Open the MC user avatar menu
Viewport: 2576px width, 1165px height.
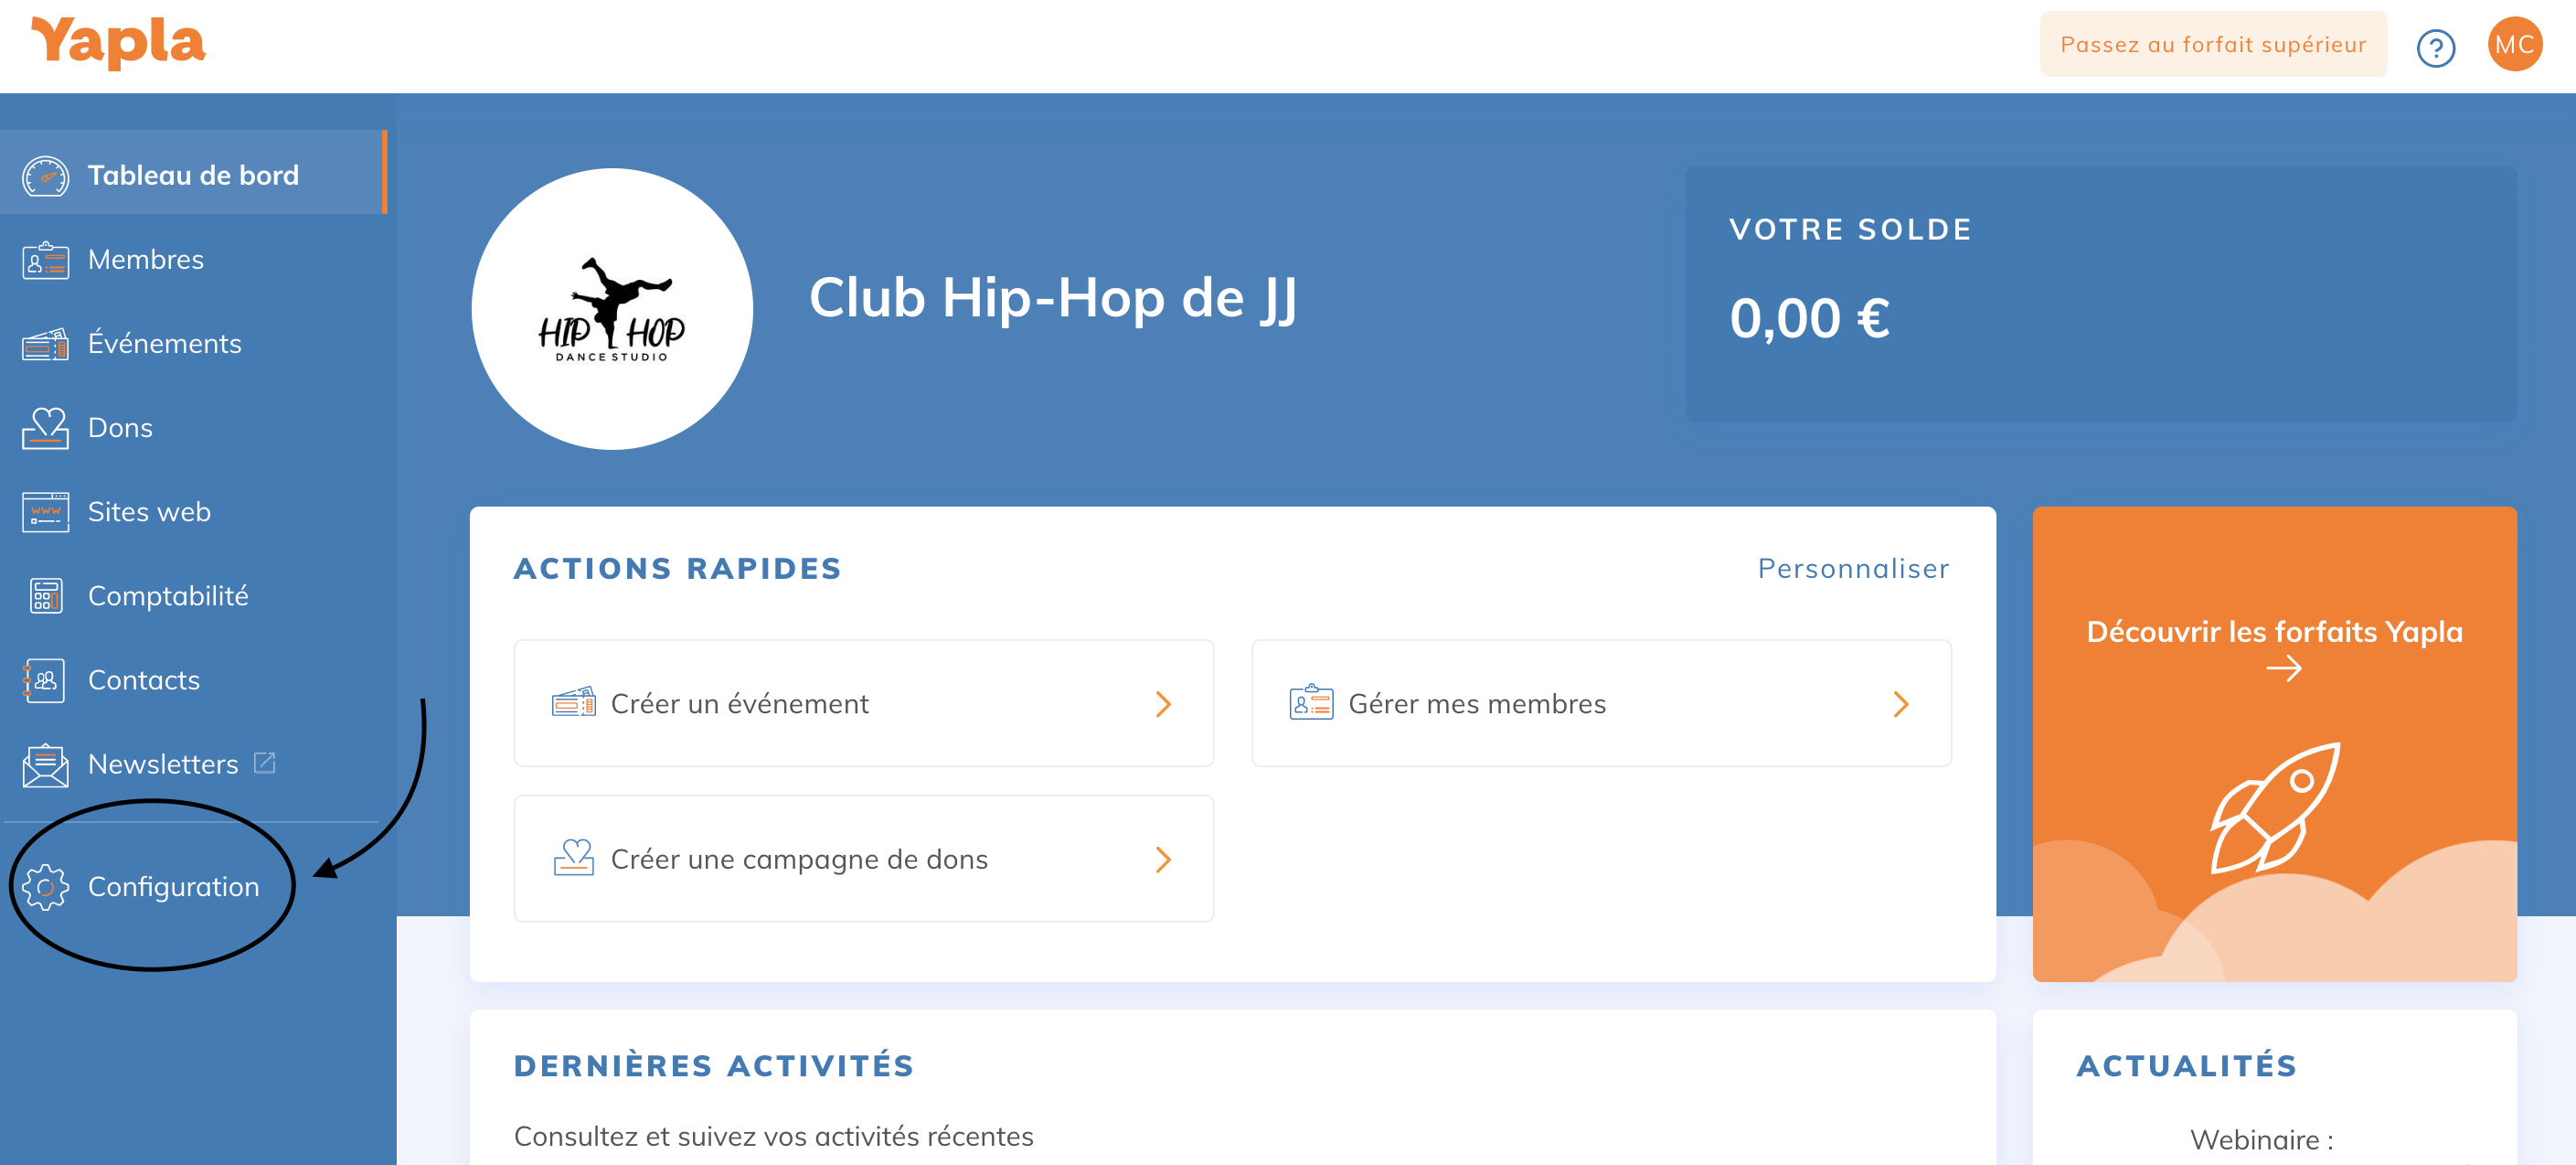[2514, 45]
